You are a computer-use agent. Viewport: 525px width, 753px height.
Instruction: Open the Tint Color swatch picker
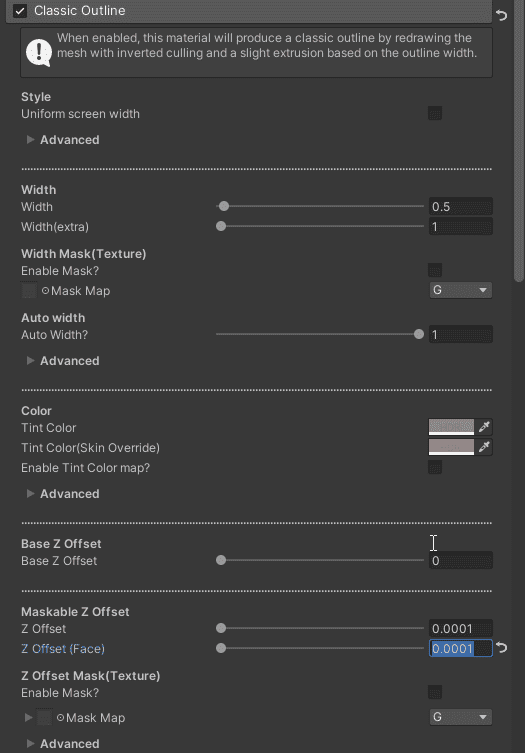pyautogui.click(x=451, y=427)
